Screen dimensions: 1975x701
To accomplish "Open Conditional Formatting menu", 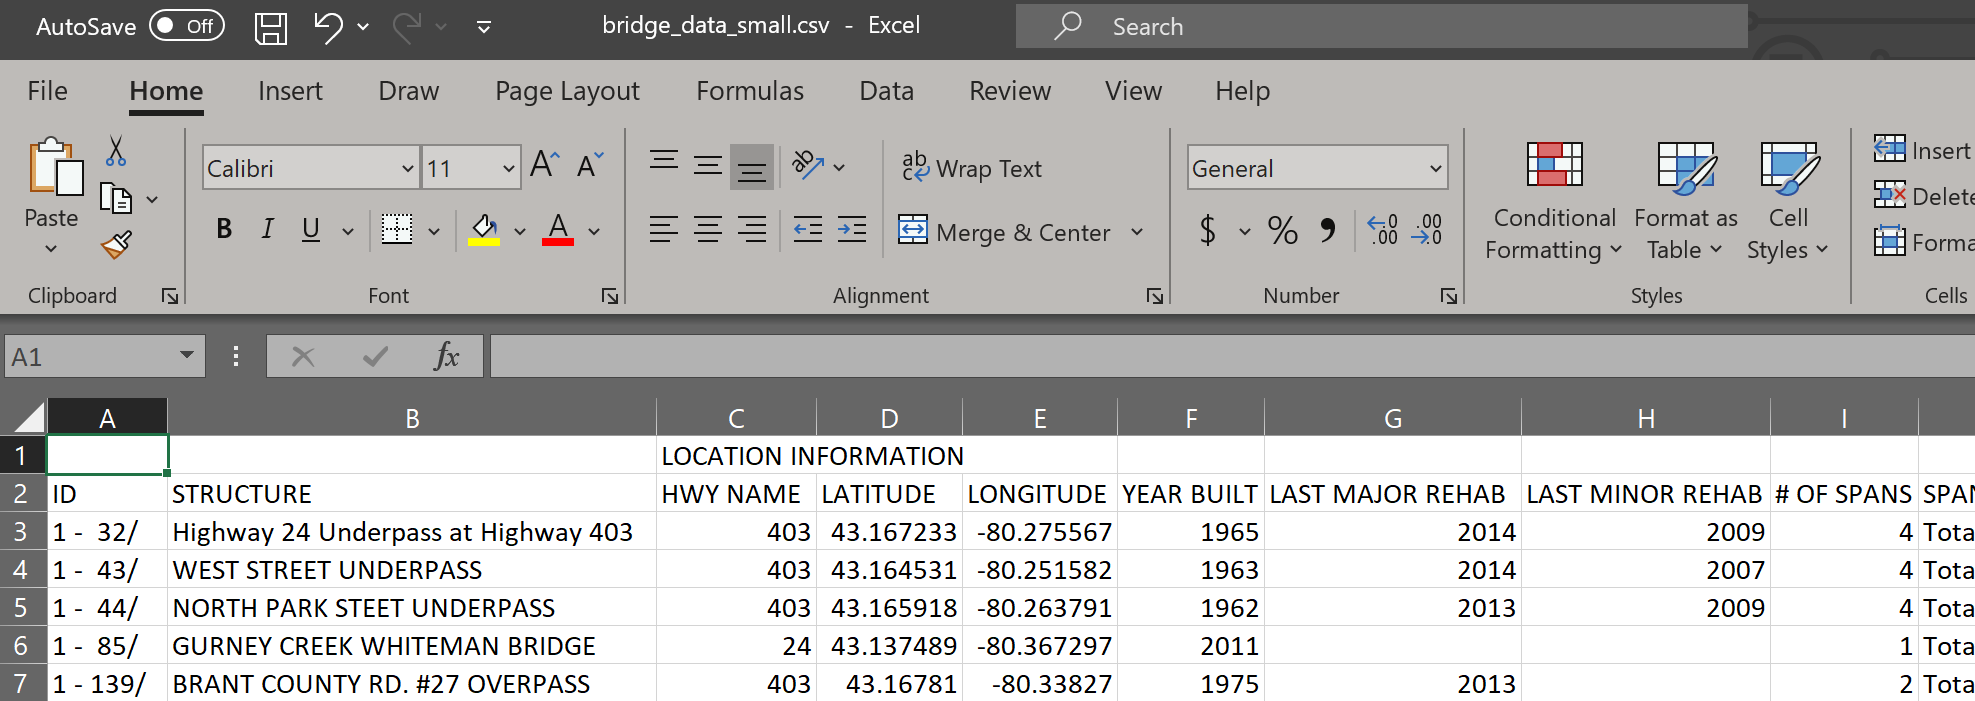I will pyautogui.click(x=1553, y=203).
